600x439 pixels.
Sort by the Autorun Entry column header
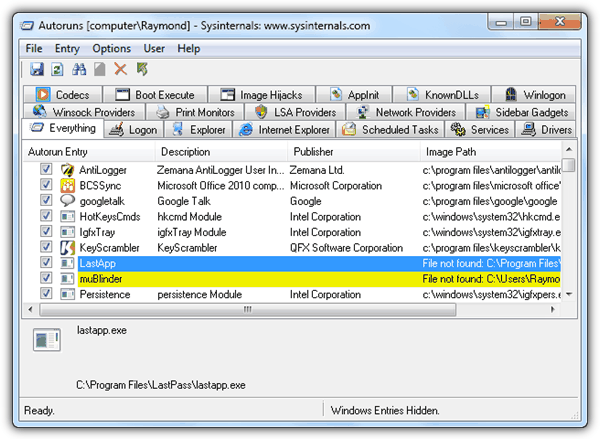pos(89,152)
